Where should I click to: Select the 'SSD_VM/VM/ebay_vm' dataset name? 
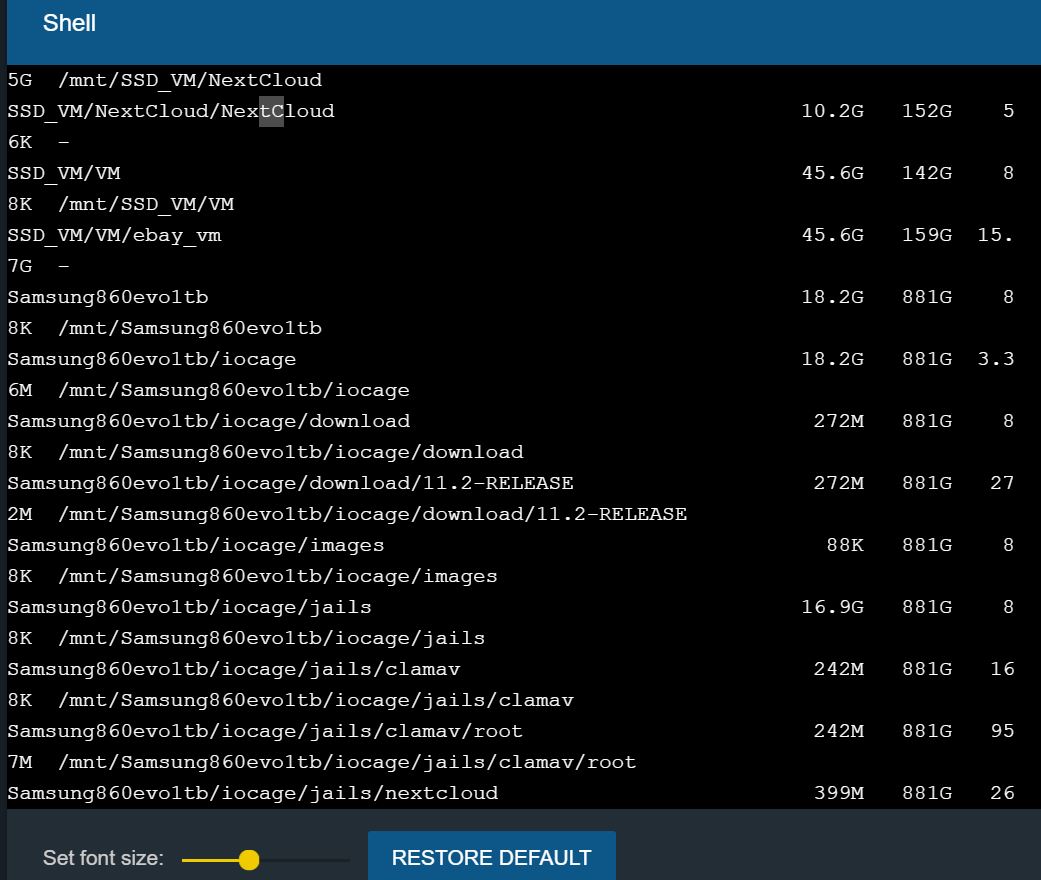click(114, 235)
